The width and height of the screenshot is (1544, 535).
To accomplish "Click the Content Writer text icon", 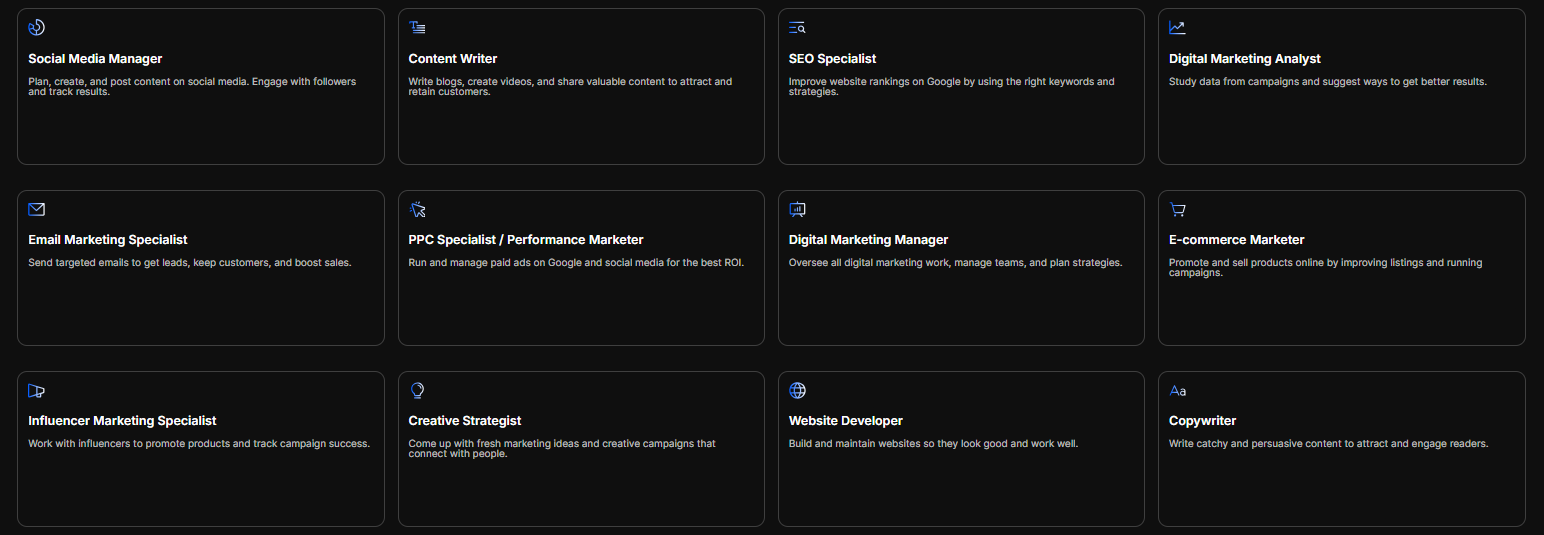I will (417, 28).
